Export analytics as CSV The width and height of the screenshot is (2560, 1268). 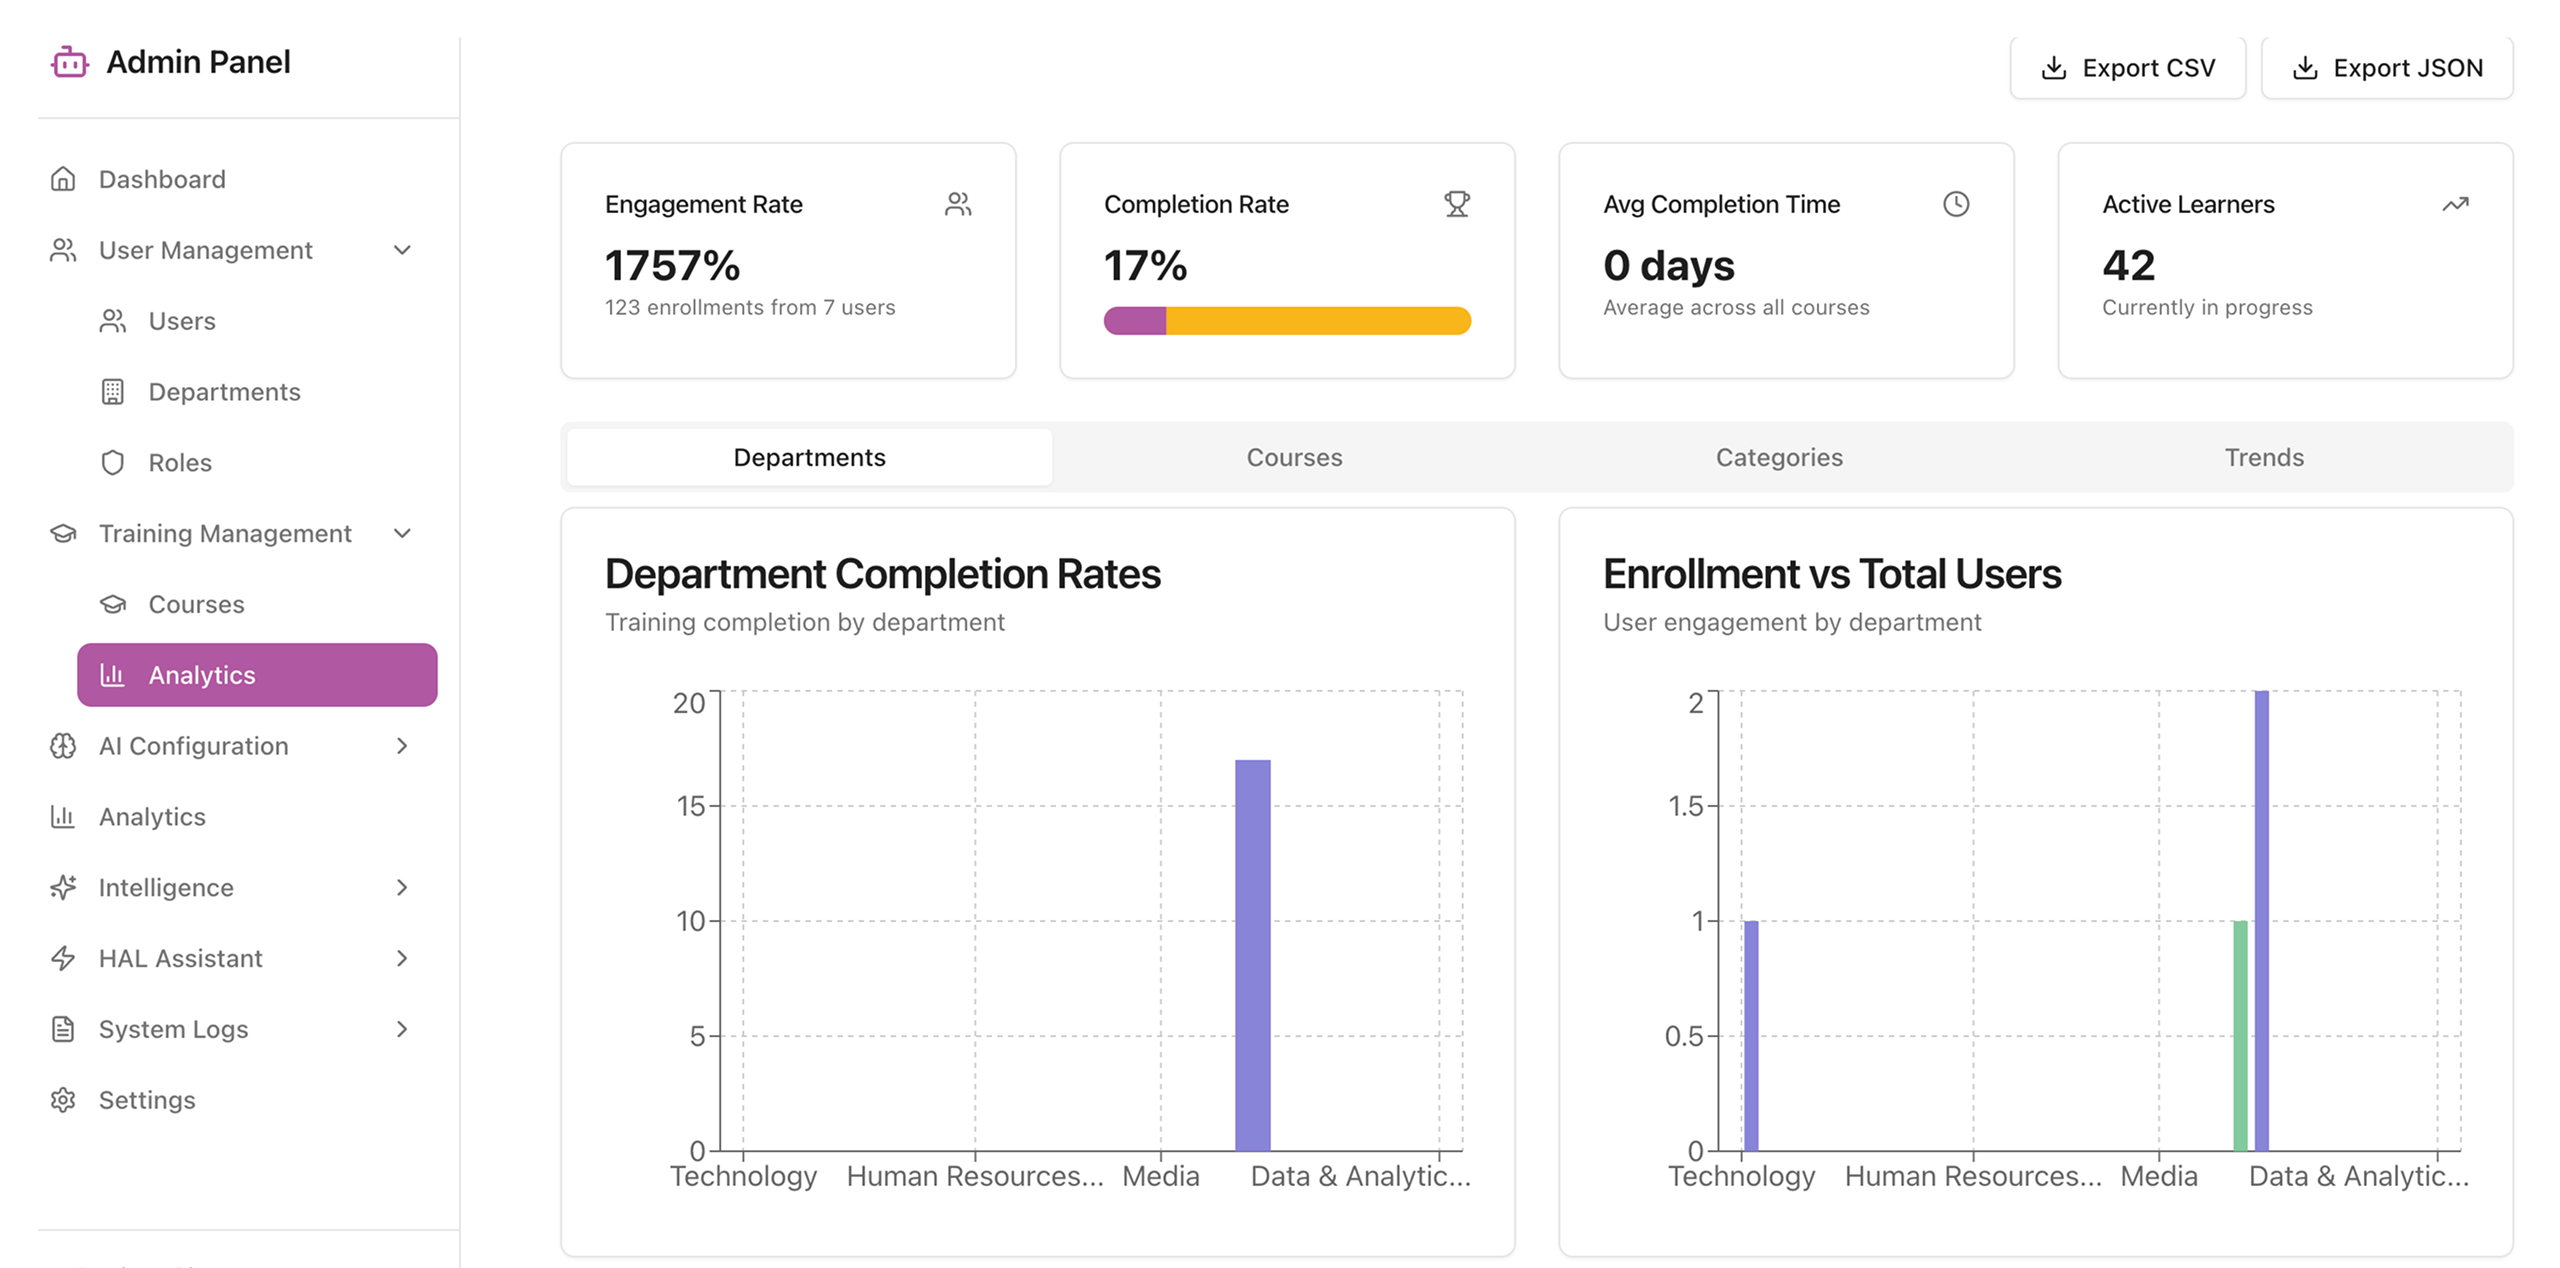(x=2127, y=68)
